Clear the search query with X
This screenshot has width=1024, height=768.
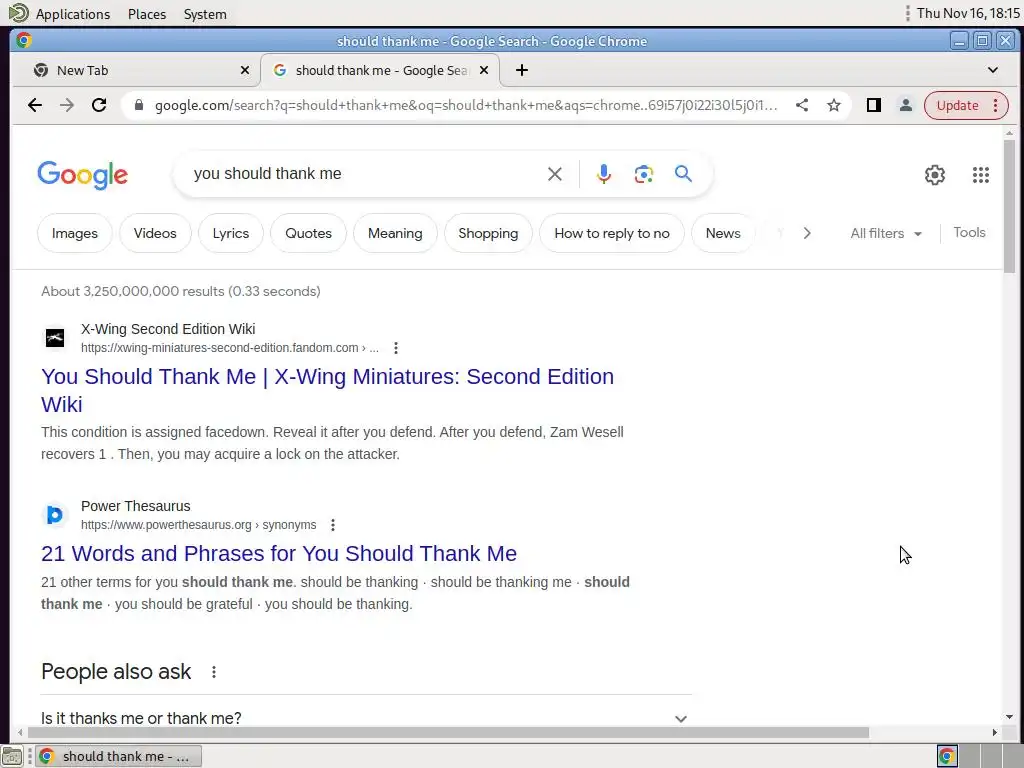(x=554, y=174)
